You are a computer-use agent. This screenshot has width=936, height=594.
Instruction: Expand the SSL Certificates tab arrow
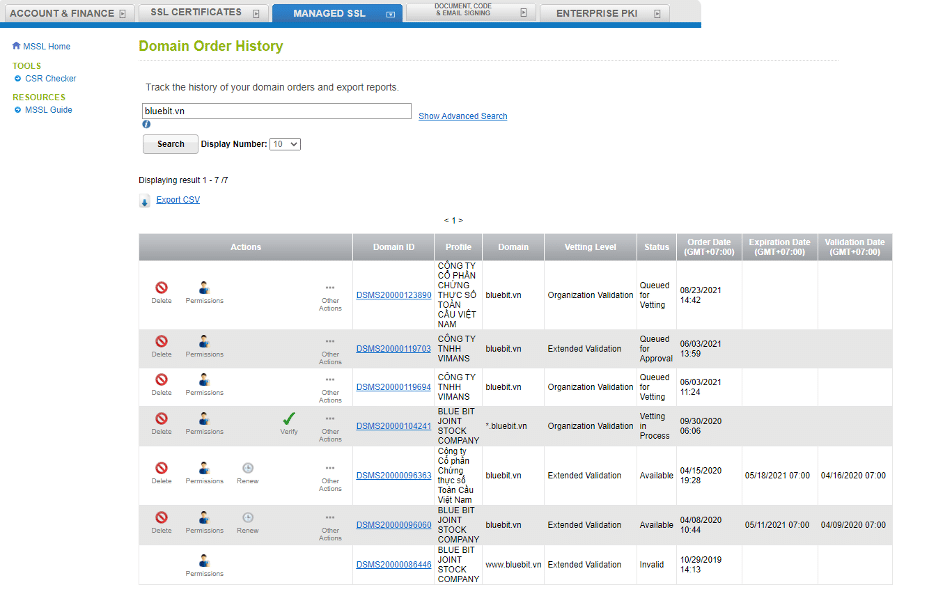click(256, 14)
